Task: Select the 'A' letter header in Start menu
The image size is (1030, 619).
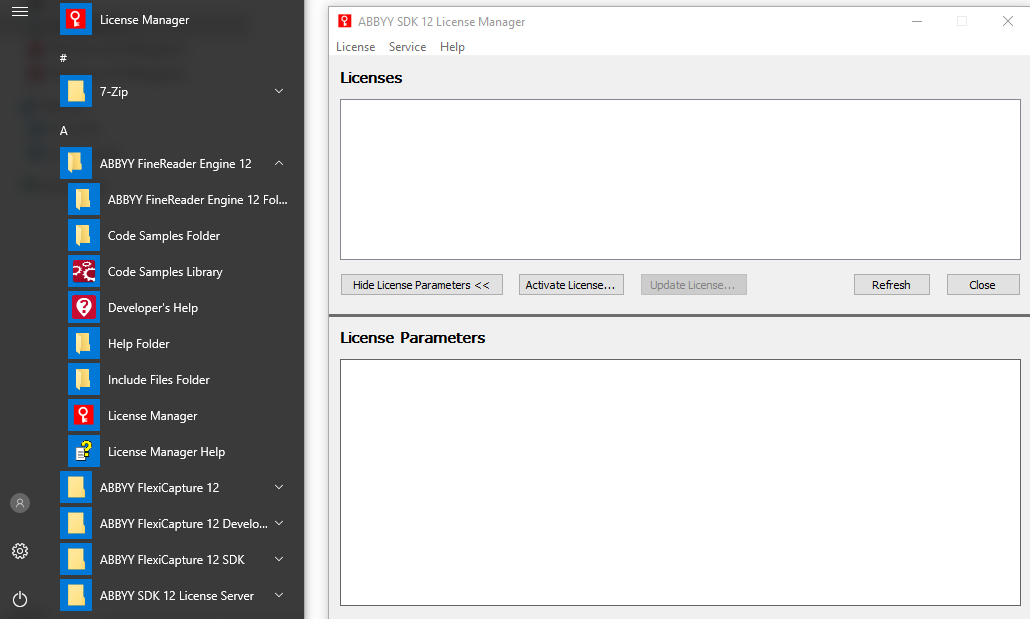Action: coord(64,130)
